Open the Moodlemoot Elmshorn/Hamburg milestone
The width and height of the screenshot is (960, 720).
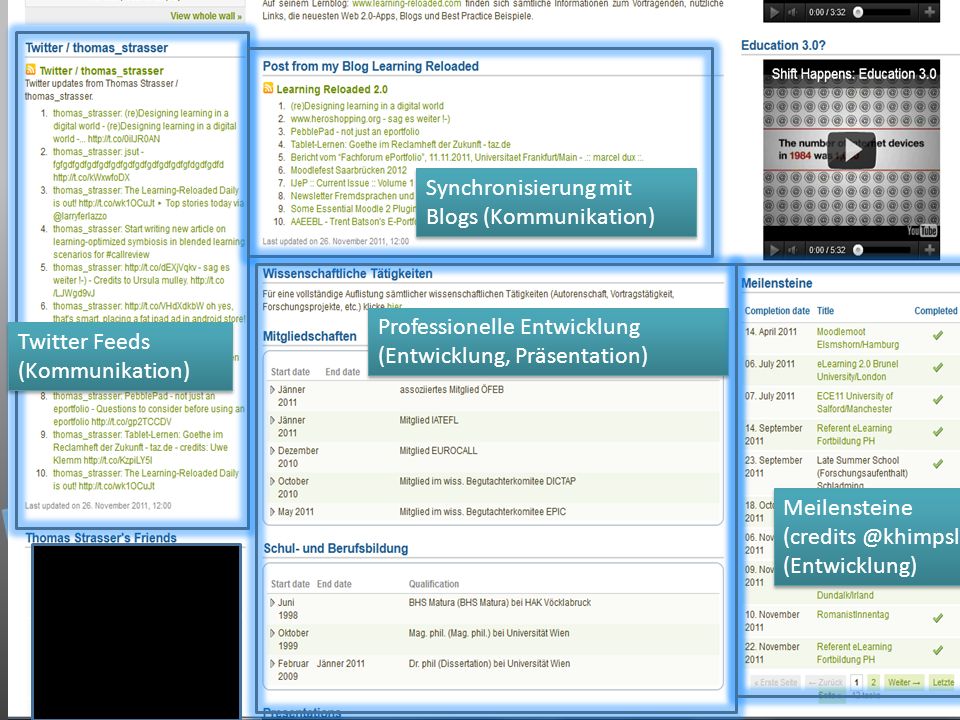point(858,338)
